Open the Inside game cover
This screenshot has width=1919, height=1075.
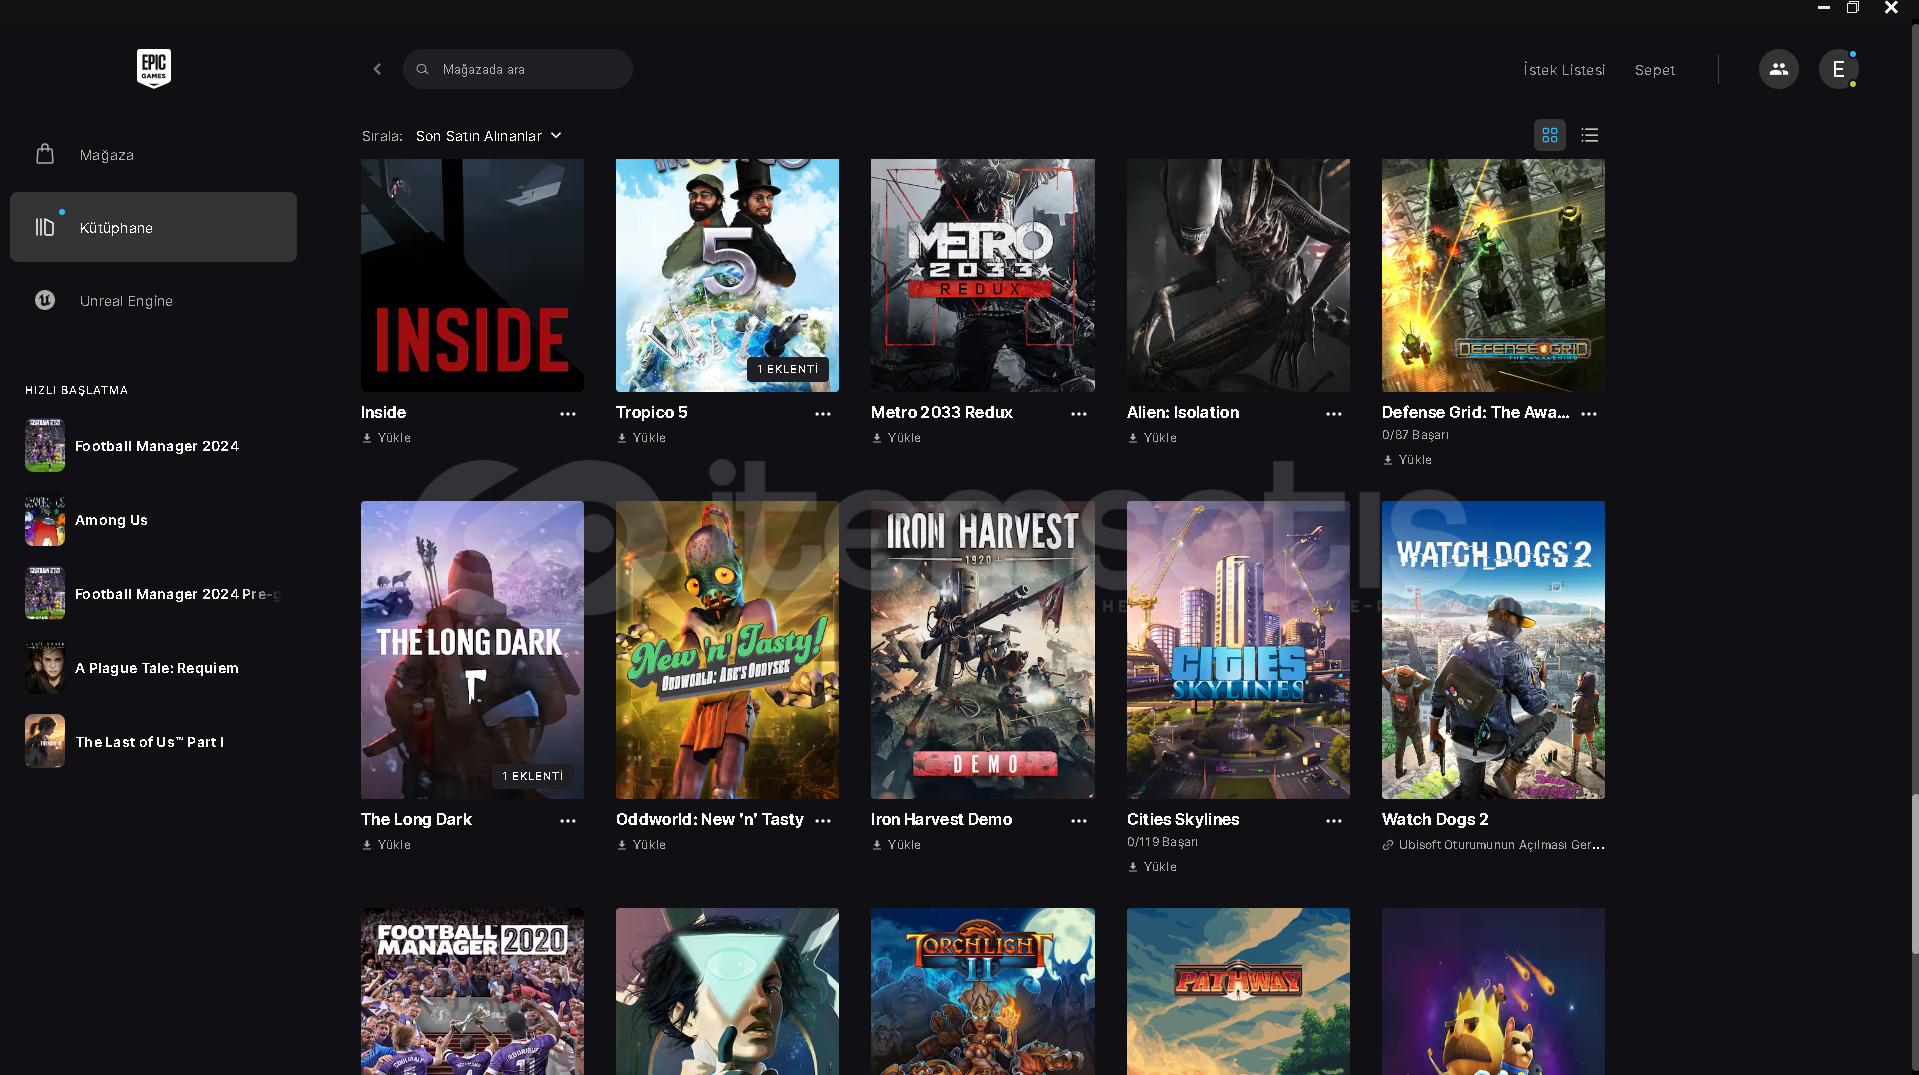(472, 275)
